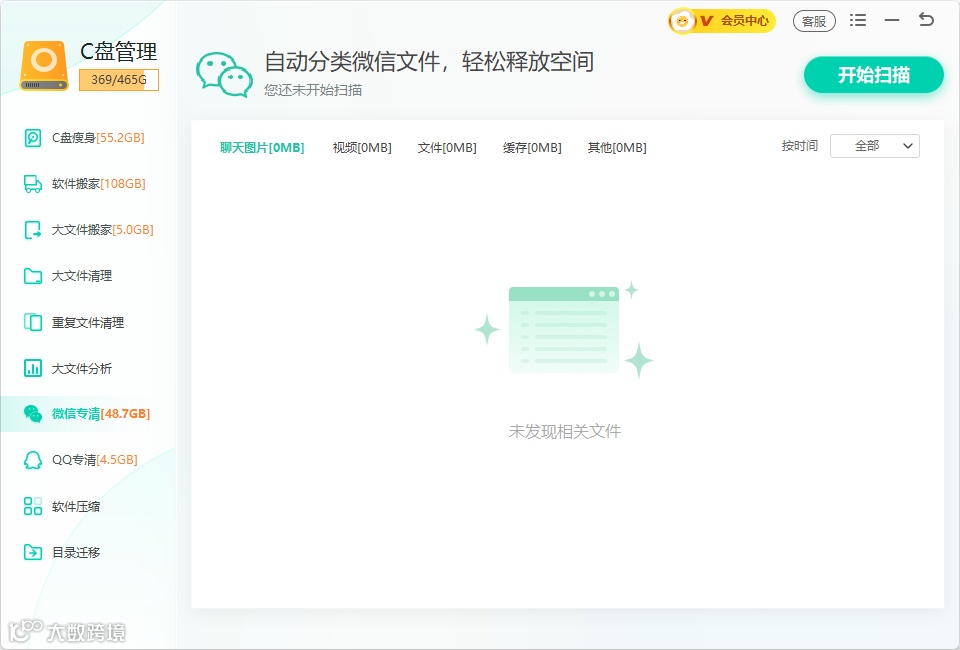
Task: Switch to 聊天图片[0MB] tab
Action: coord(262,148)
